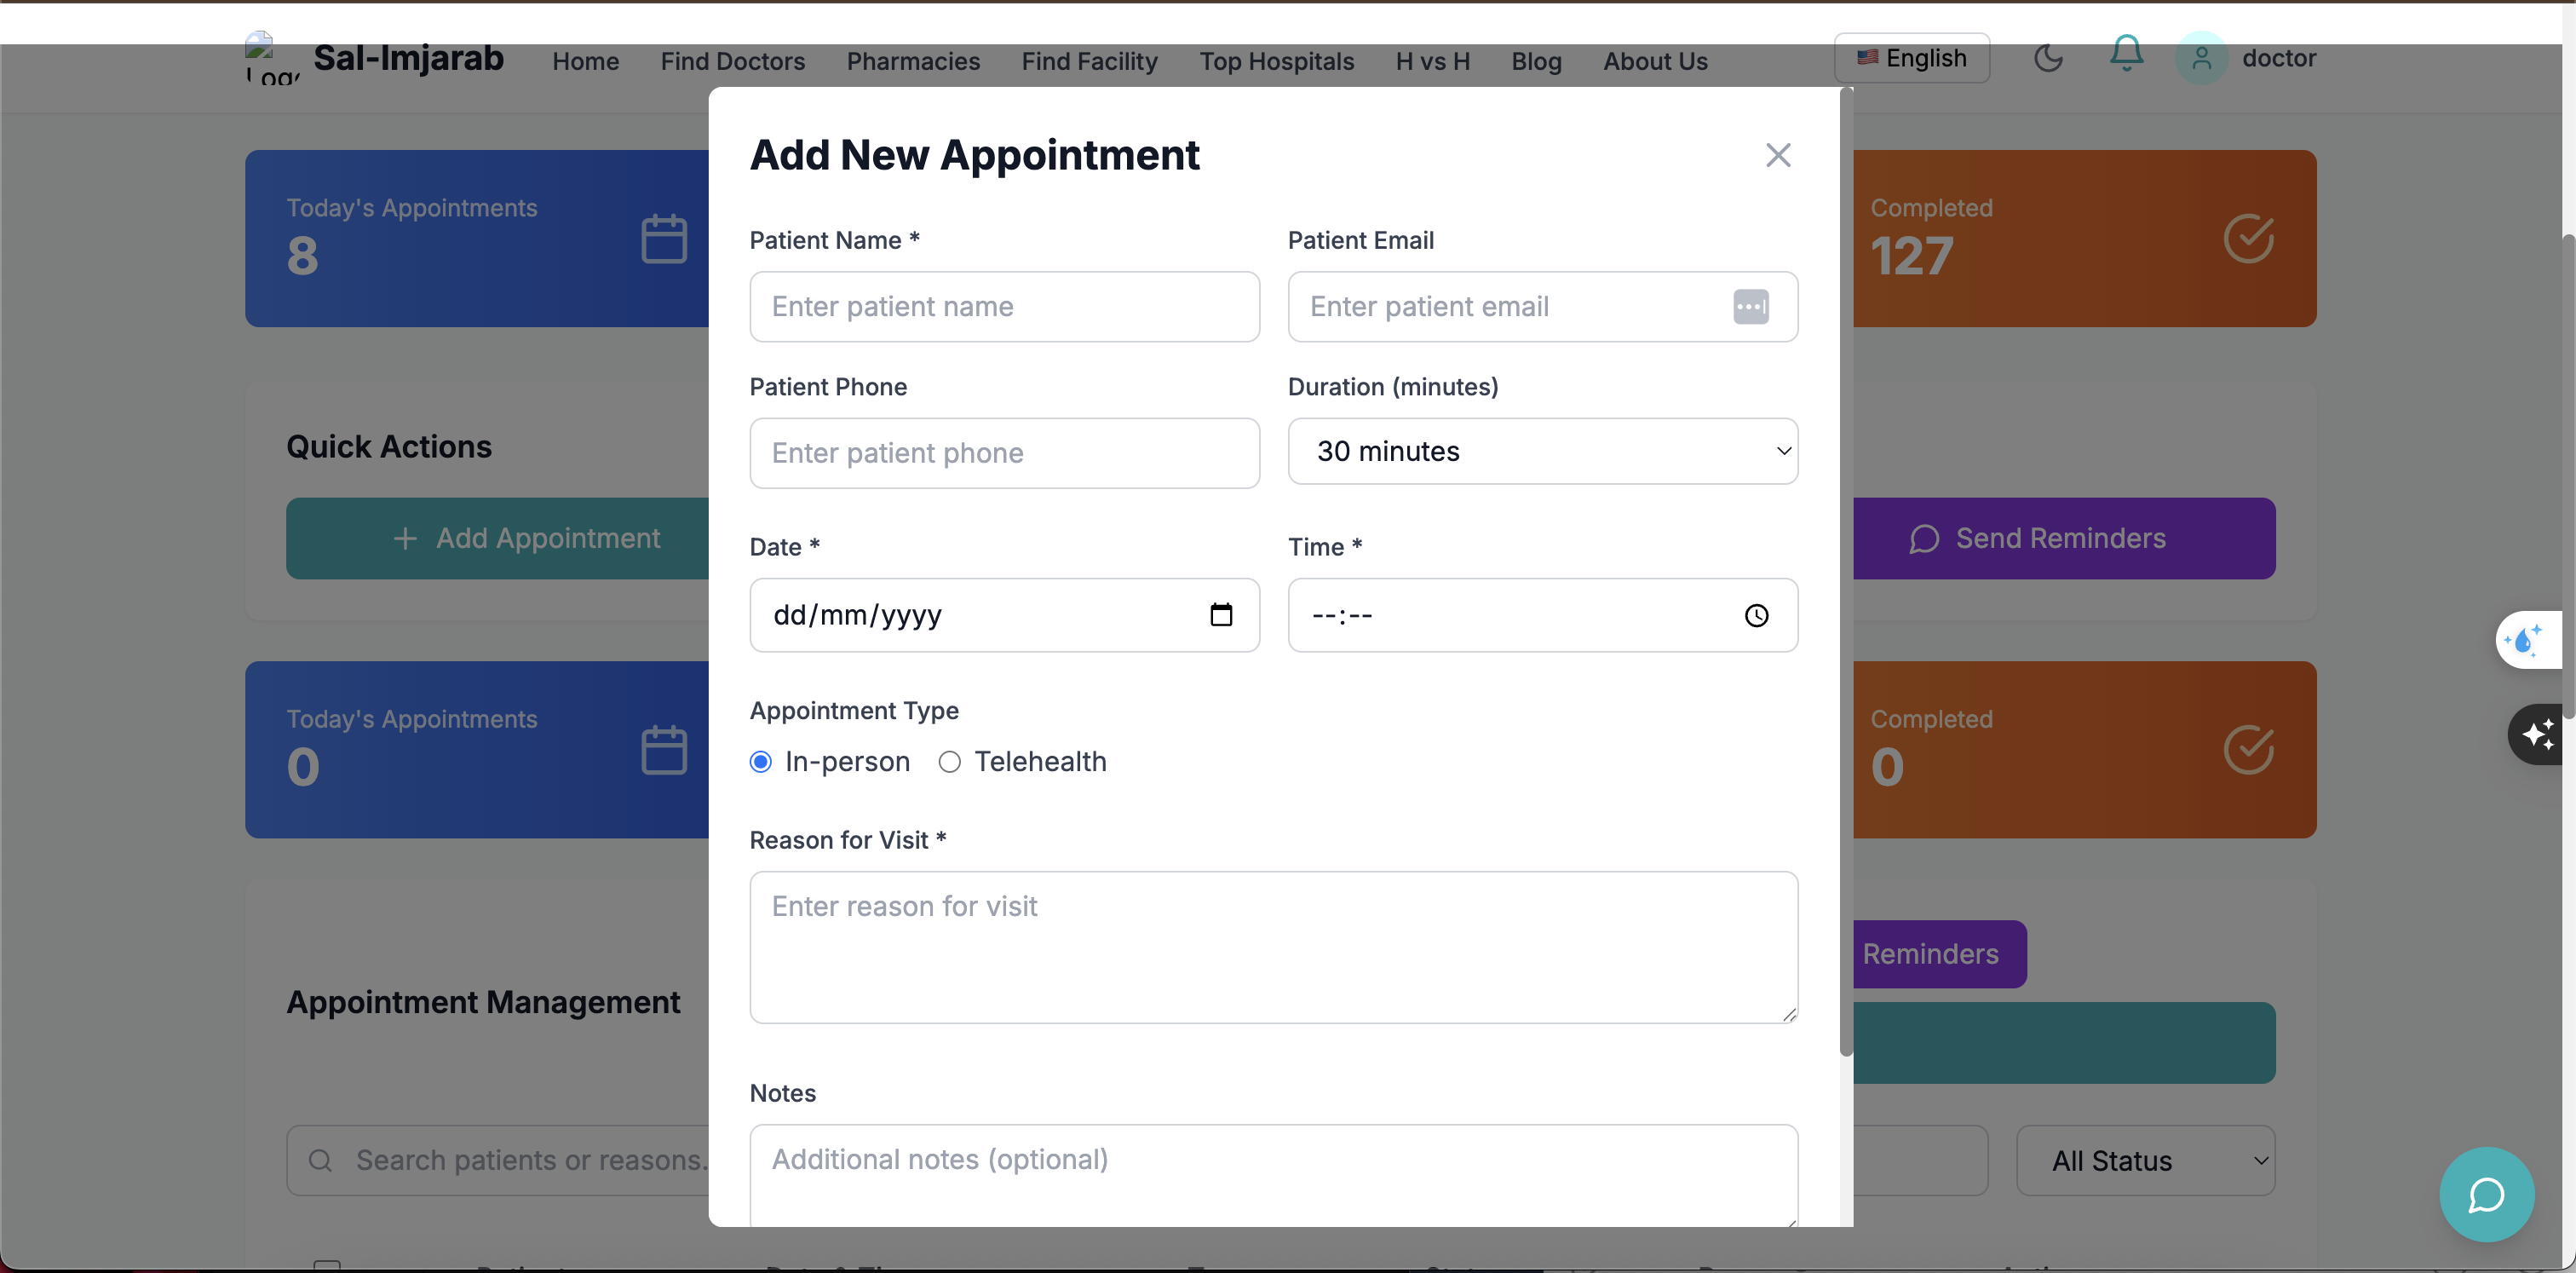Open the date picker calendar icon
Viewport: 2576px width, 1273px height.
(x=1220, y=614)
